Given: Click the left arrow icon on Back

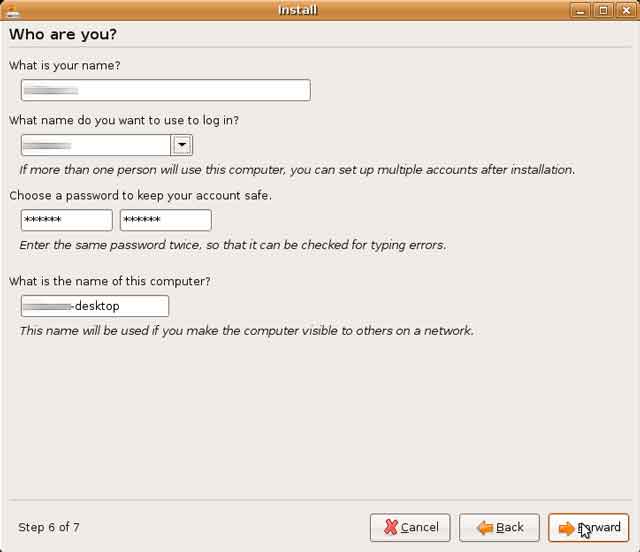Looking at the screenshot, I should [484, 527].
